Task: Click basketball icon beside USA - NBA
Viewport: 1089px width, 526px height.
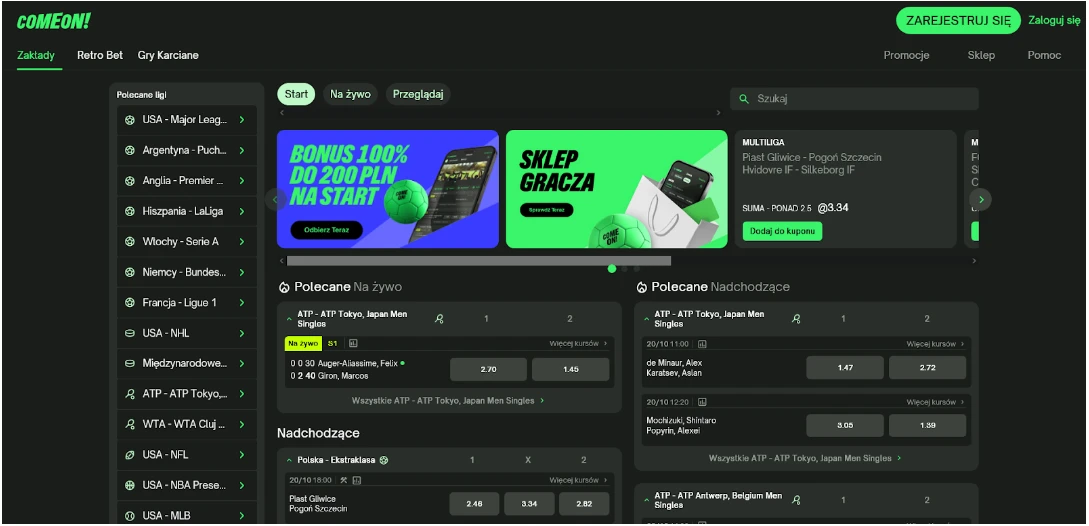Action: (129, 485)
